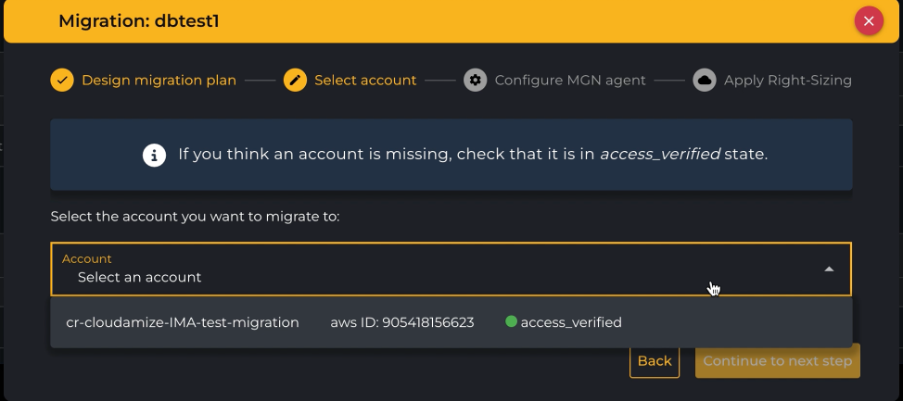
Task: Jump to the Configure MGN agent step
Action: [570, 80]
